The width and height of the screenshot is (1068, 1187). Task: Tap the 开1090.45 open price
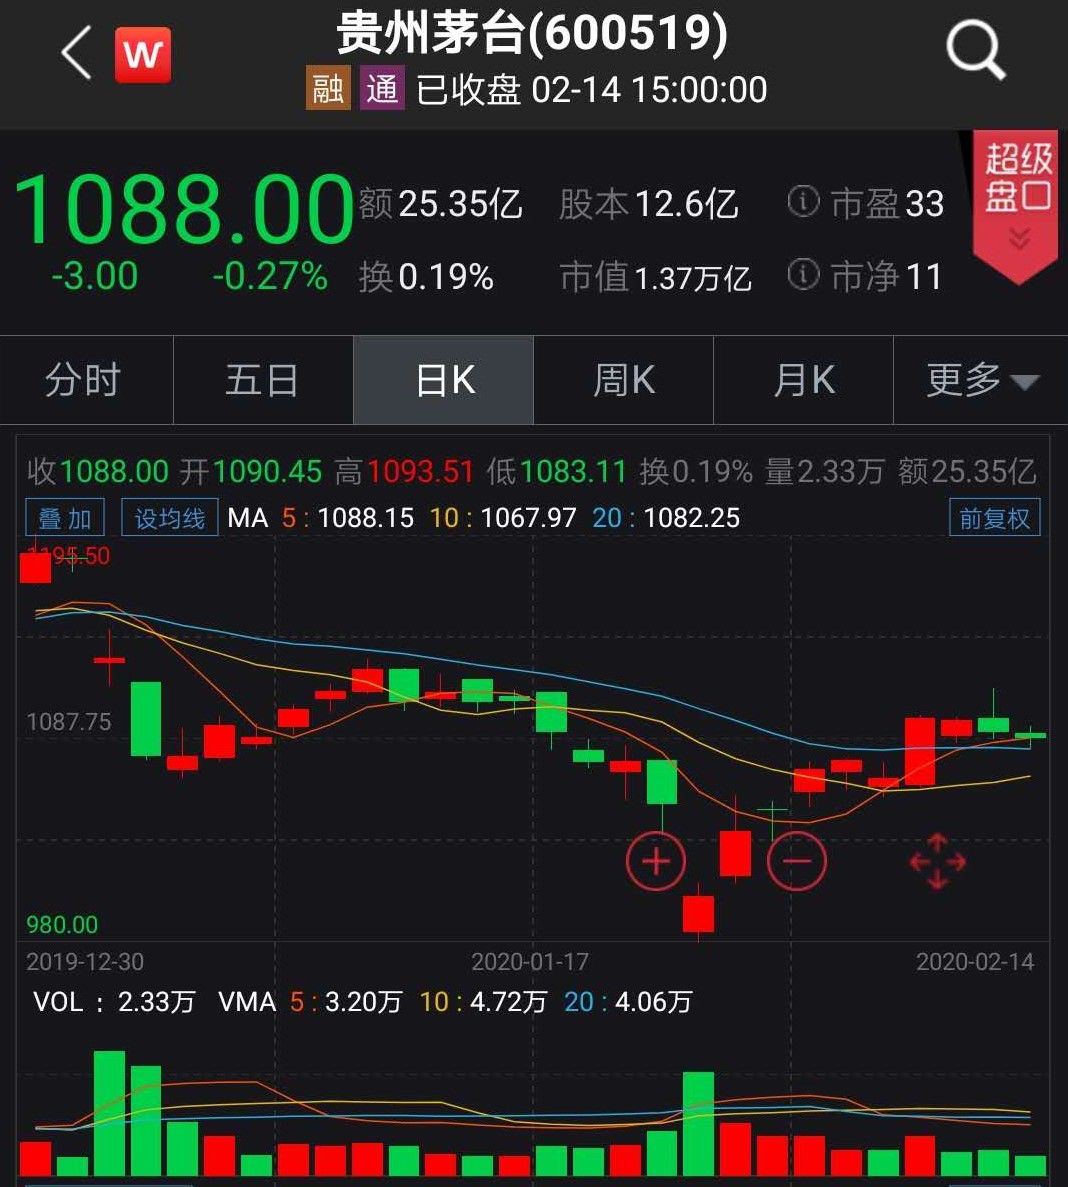click(x=251, y=472)
